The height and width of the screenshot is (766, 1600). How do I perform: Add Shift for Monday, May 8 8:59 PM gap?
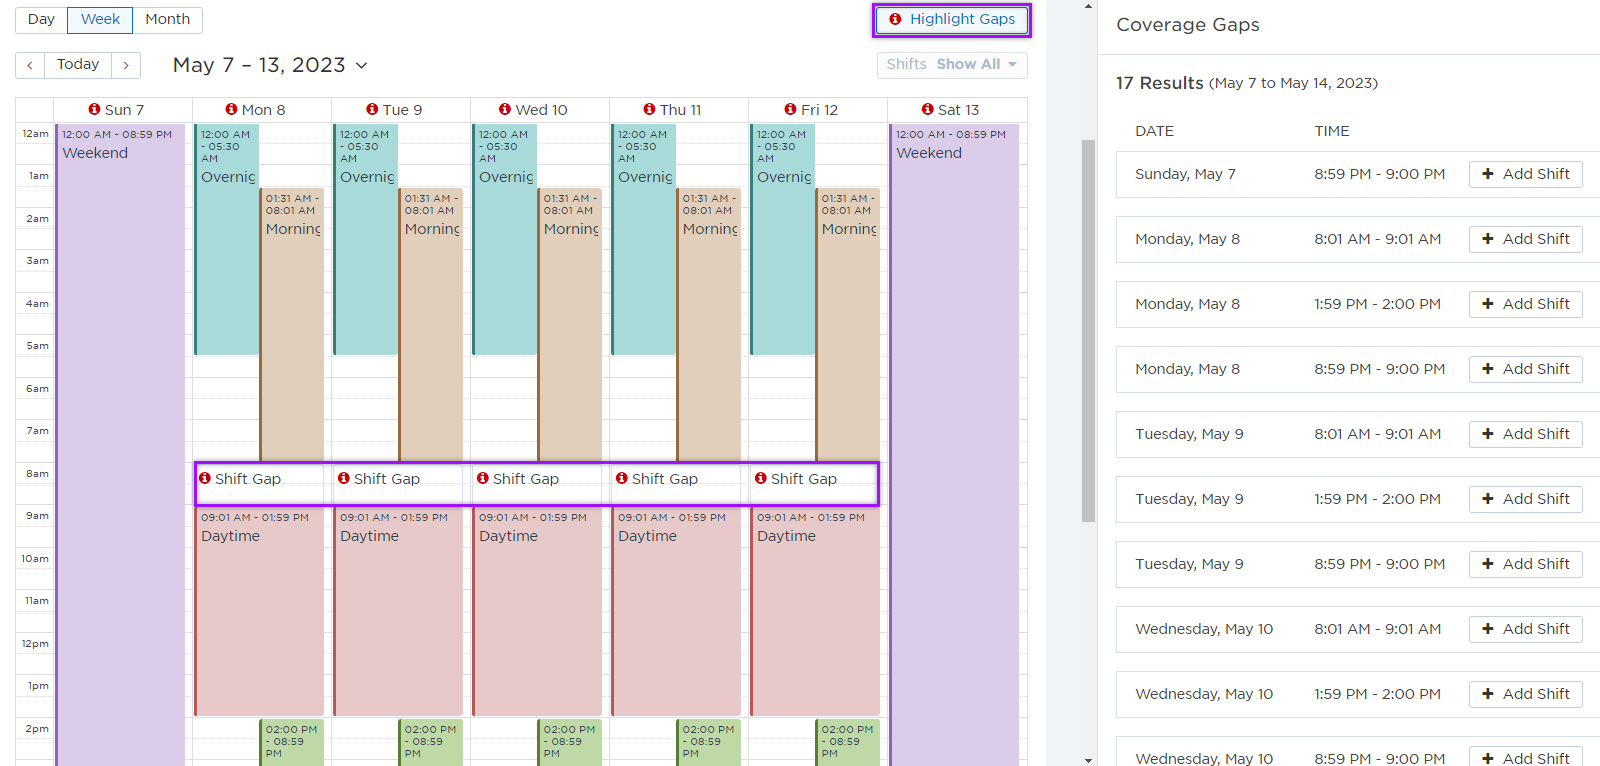(x=1525, y=369)
